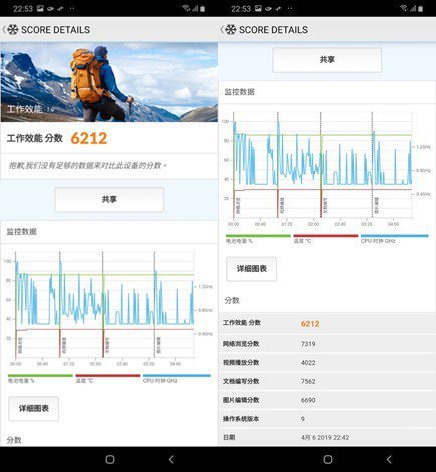Tap PCMark snowflake logo in left header
436x472 pixels.
click(13, 30)
